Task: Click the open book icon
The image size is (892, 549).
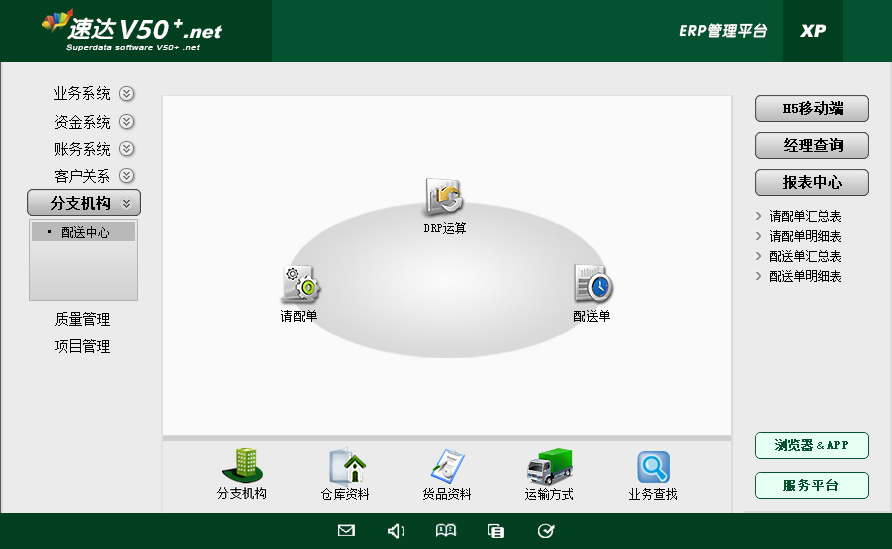Action: pyautogui.click(x=445, y=531)
